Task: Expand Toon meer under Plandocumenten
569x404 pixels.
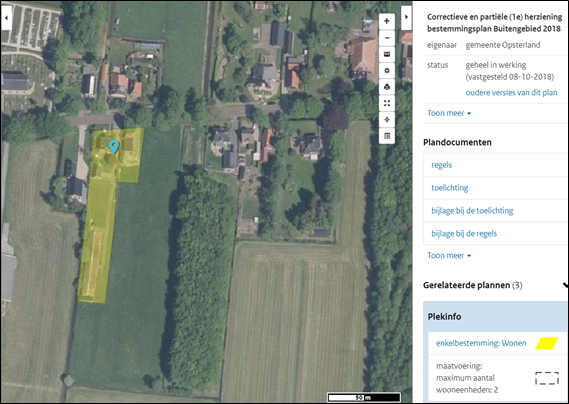Action: pos(449,256)
